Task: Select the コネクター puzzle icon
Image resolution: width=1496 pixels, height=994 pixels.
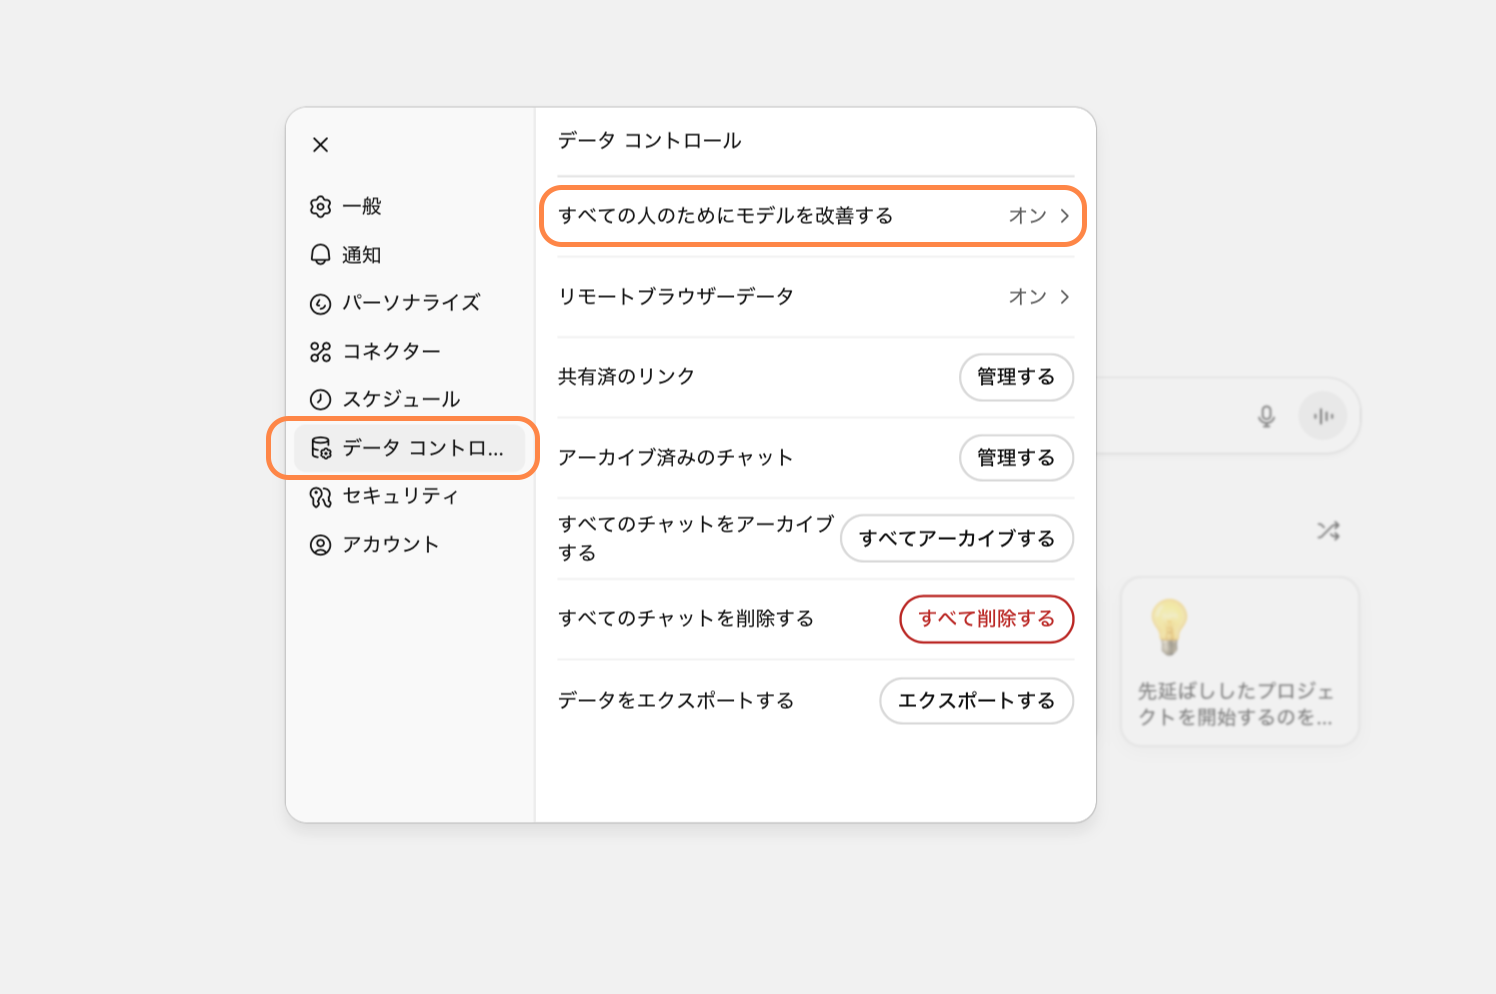Action: tap(320, 350)
